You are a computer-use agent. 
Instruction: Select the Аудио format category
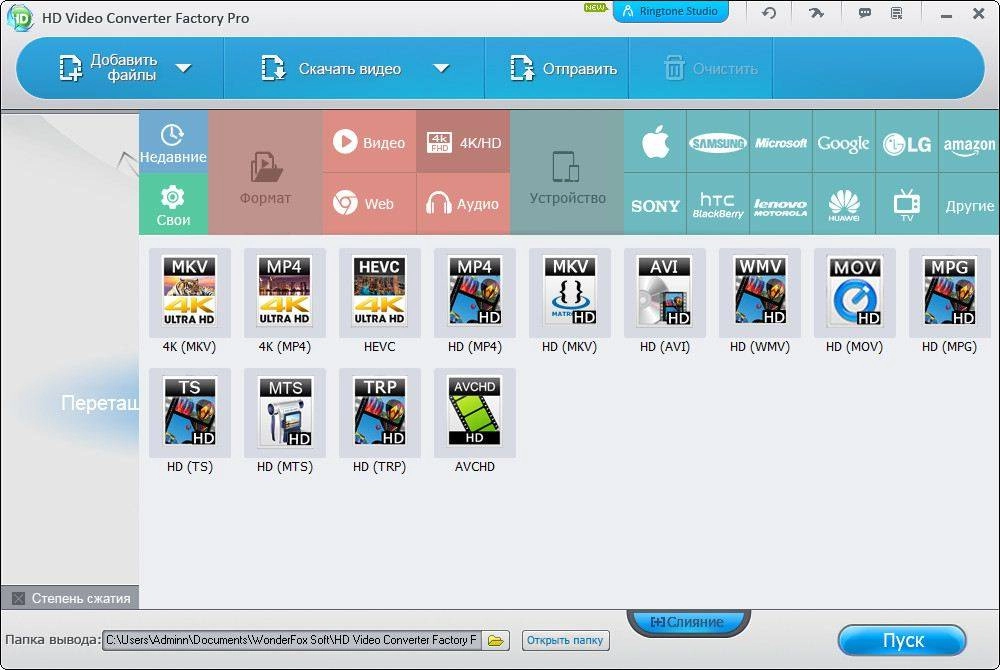point(463,204)
